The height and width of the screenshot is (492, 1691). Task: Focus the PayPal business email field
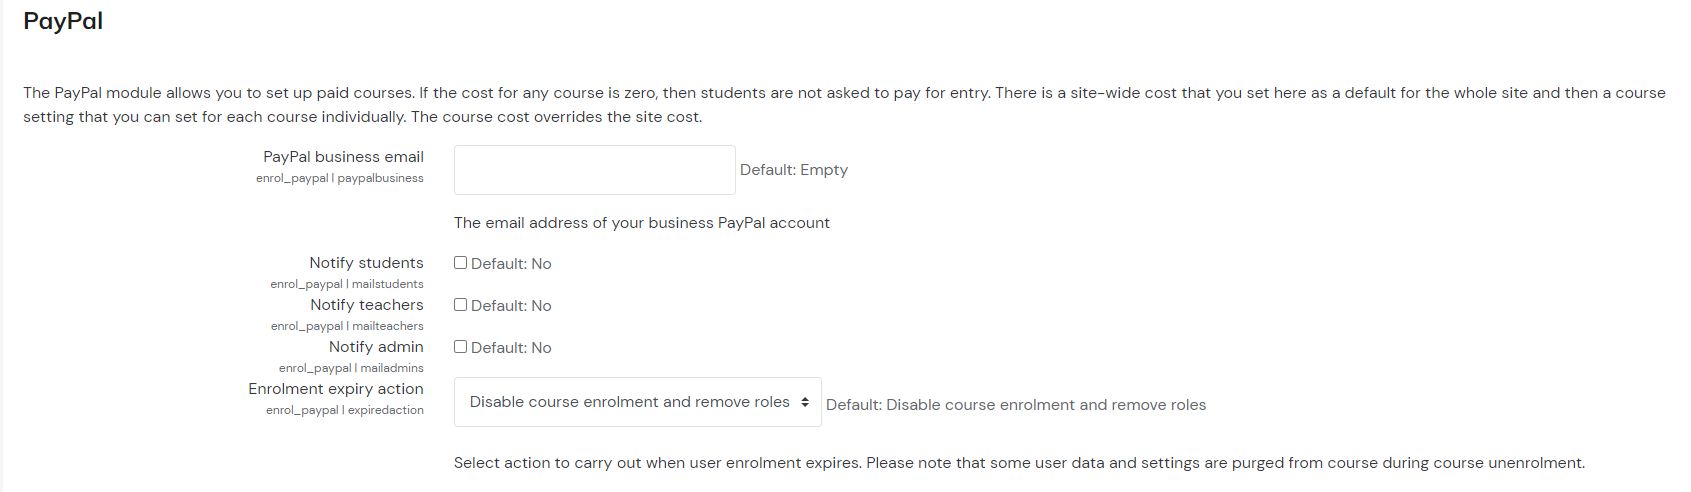point(595,170)
